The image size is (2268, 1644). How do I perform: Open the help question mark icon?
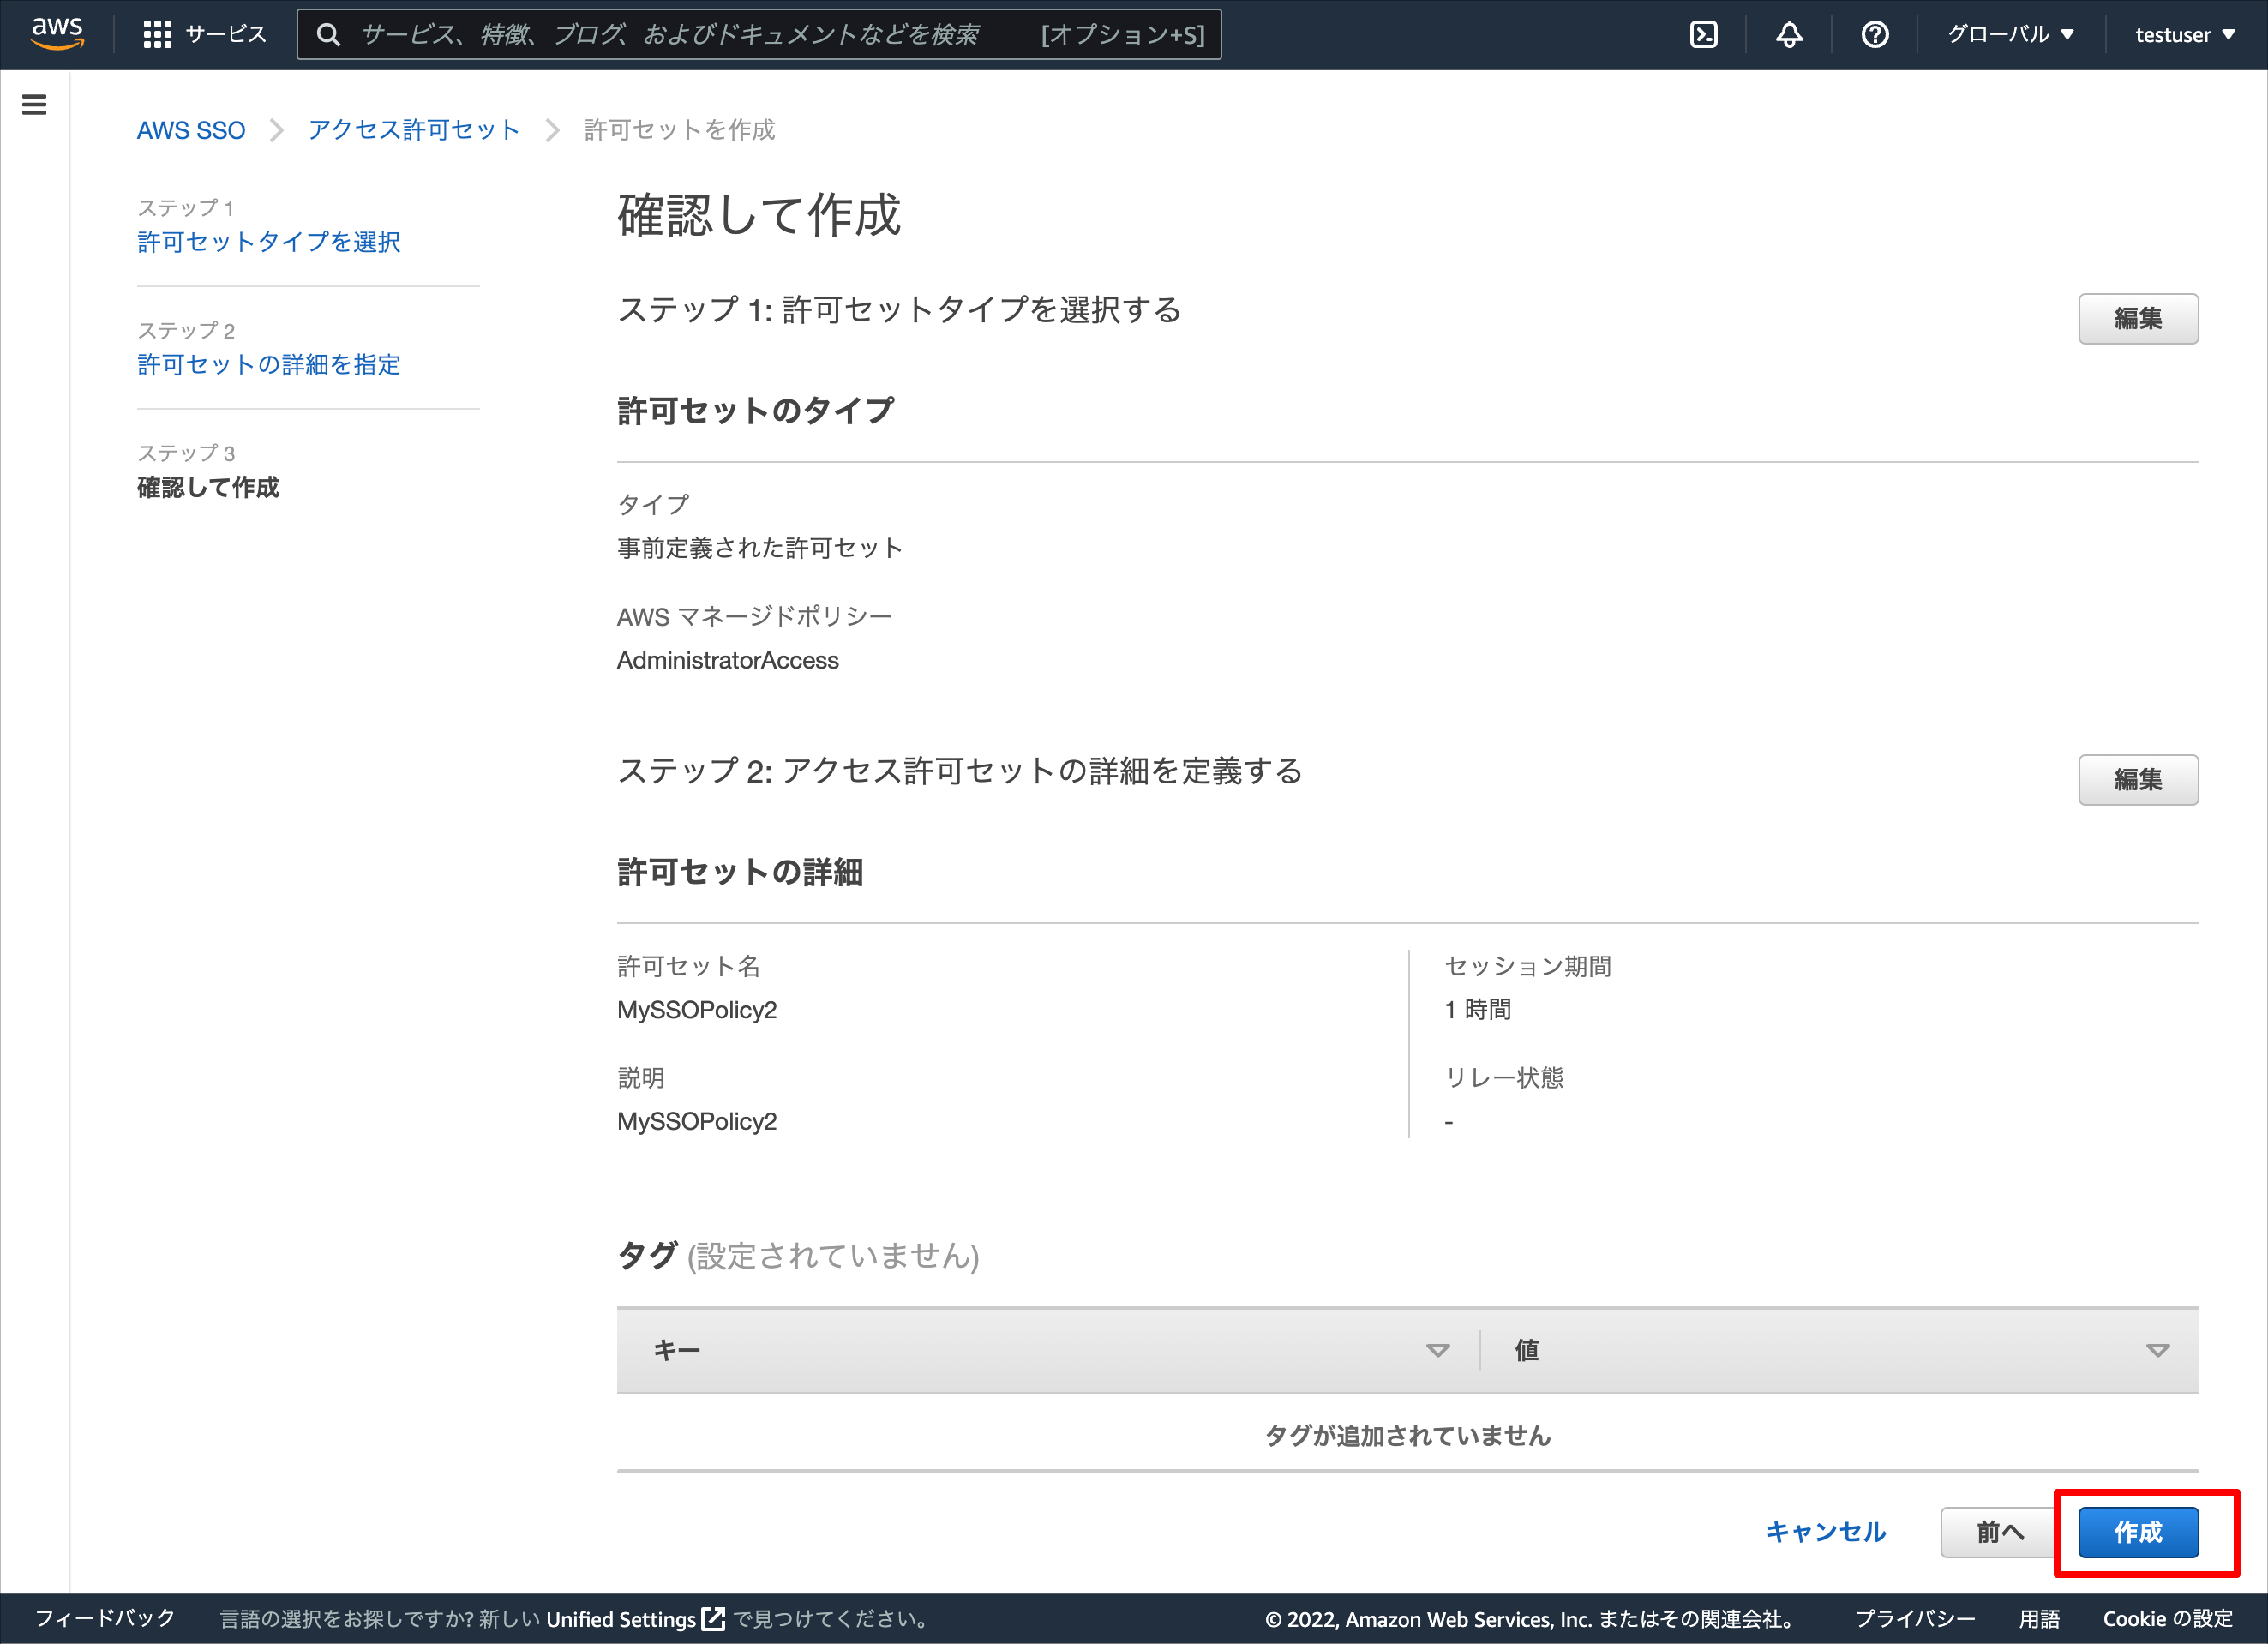[x=1875, y=35]
